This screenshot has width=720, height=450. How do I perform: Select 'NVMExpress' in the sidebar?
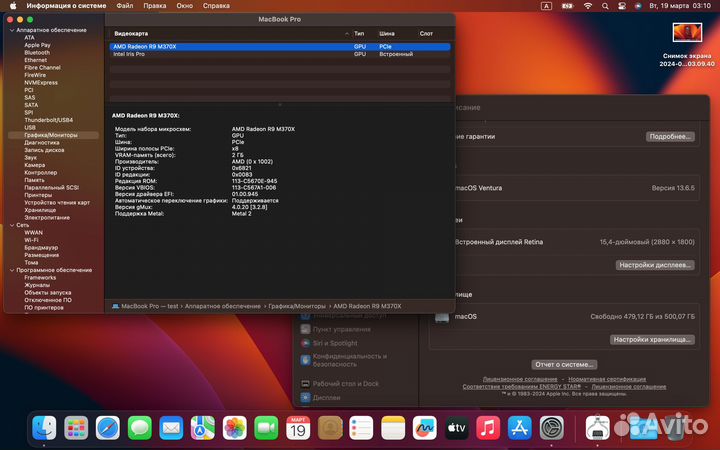pos(41,83)
